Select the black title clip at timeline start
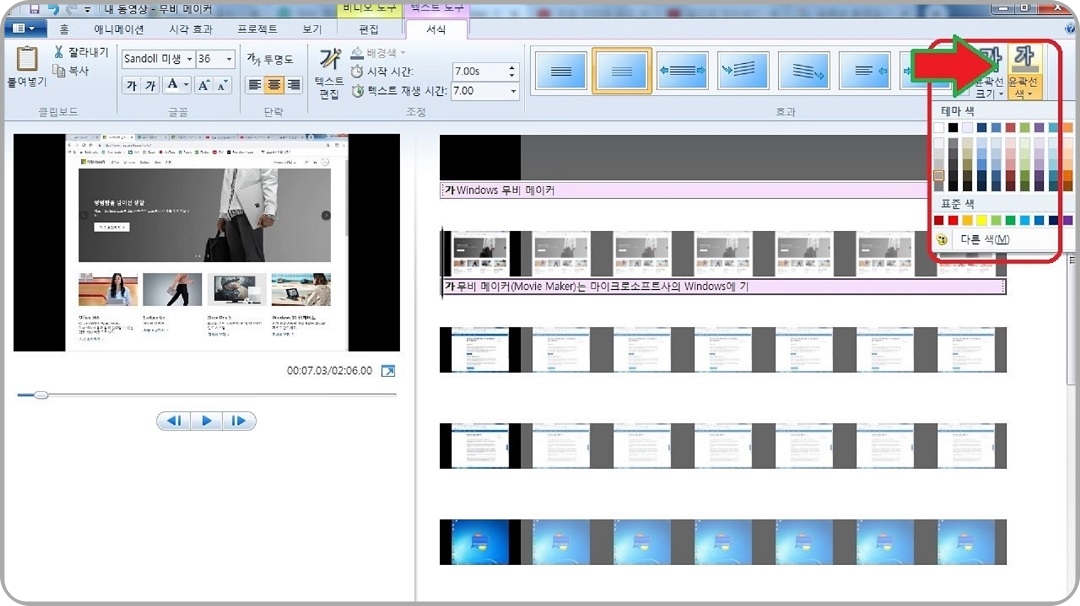 click(480, 158)
